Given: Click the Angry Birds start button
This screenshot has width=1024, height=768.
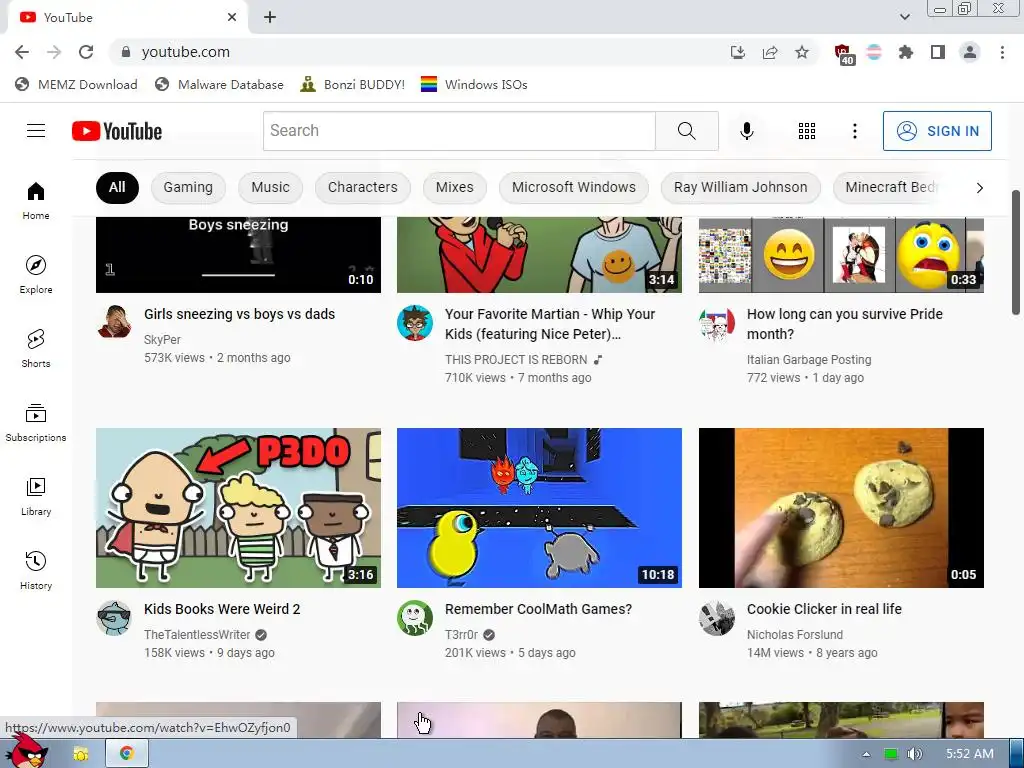Looking at the screenshot, I should click(26, 752).
